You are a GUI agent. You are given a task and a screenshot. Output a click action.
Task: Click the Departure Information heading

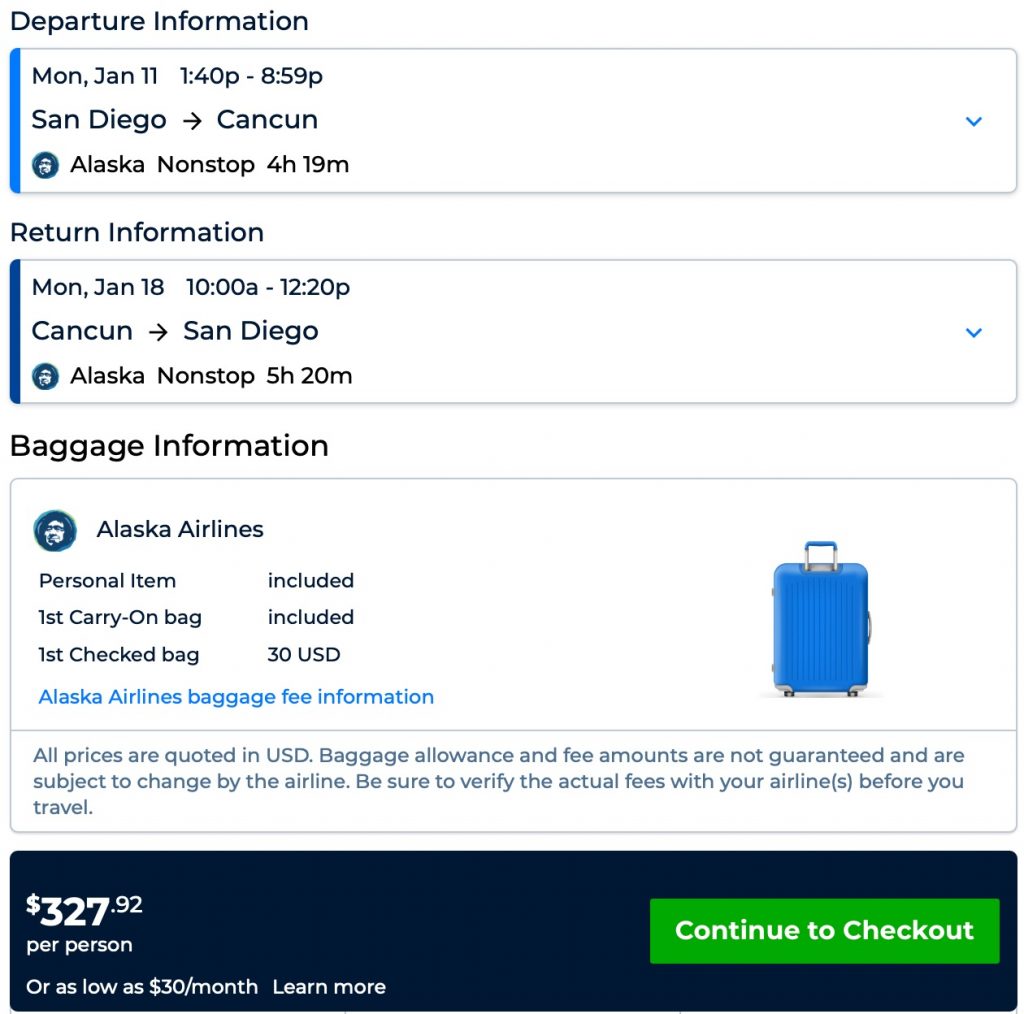159,21
